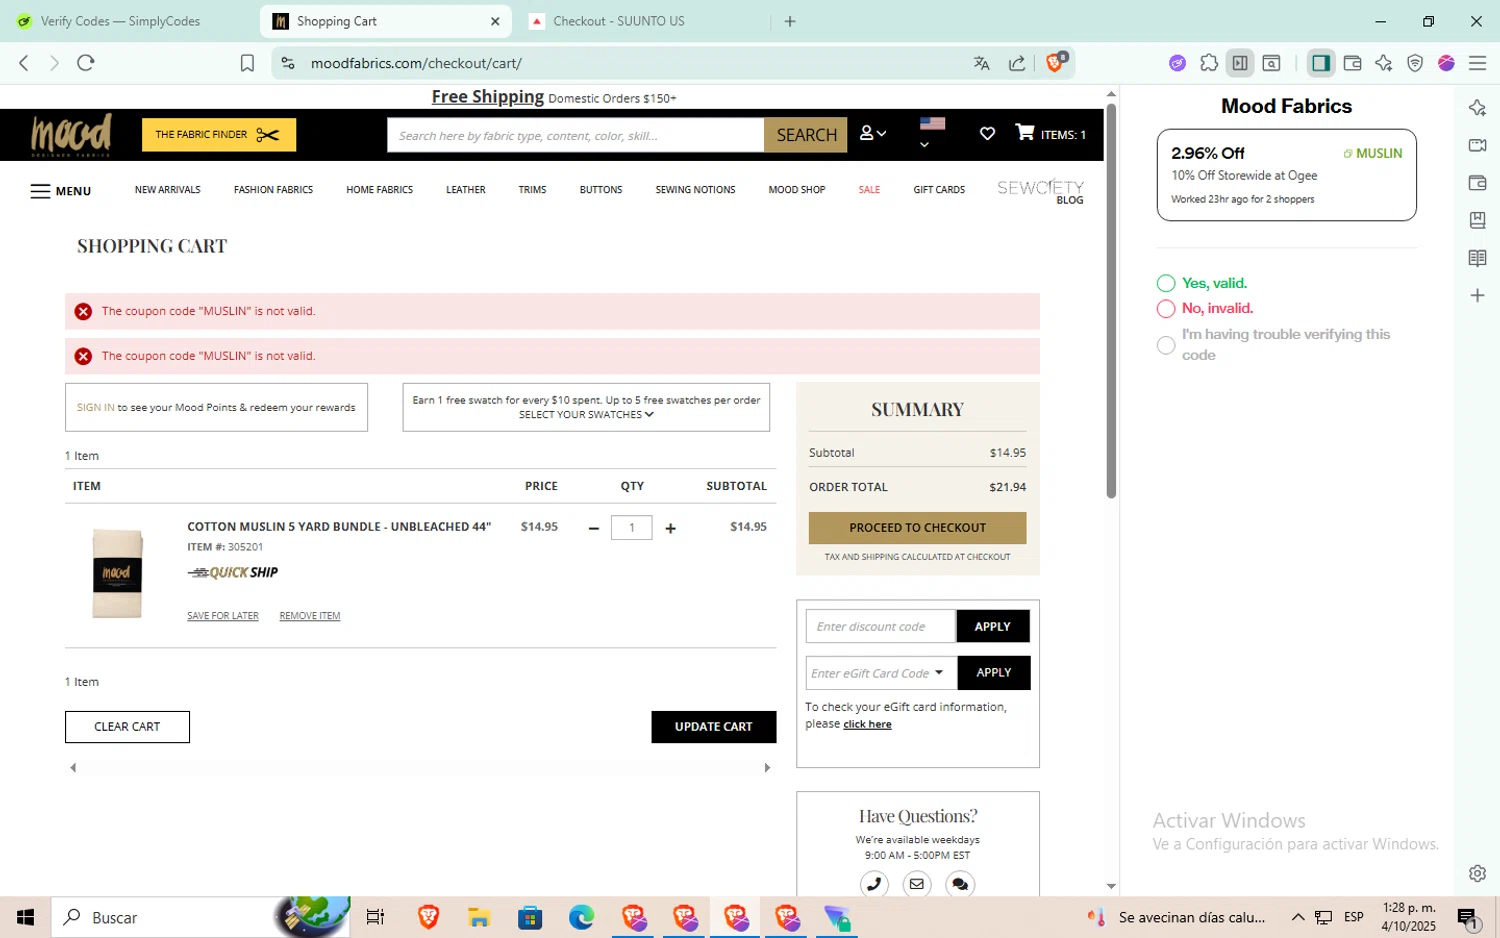Image resolution: width=1500 pixels, height=938 pixels.
Task: Open the Brave Wallet toolbar icon
Action: click(x=1352, y=63)
